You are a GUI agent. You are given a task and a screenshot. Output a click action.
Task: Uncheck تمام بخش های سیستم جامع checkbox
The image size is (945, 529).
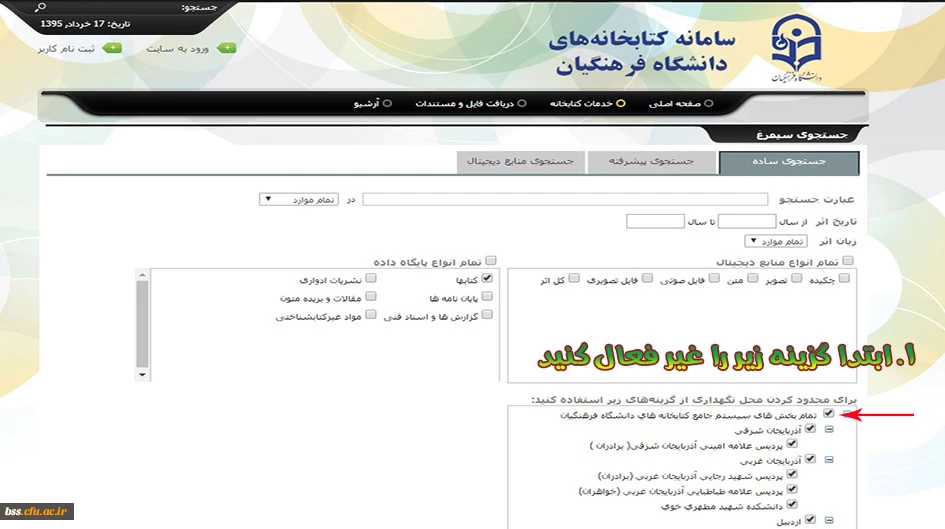(x=828, y=413)
